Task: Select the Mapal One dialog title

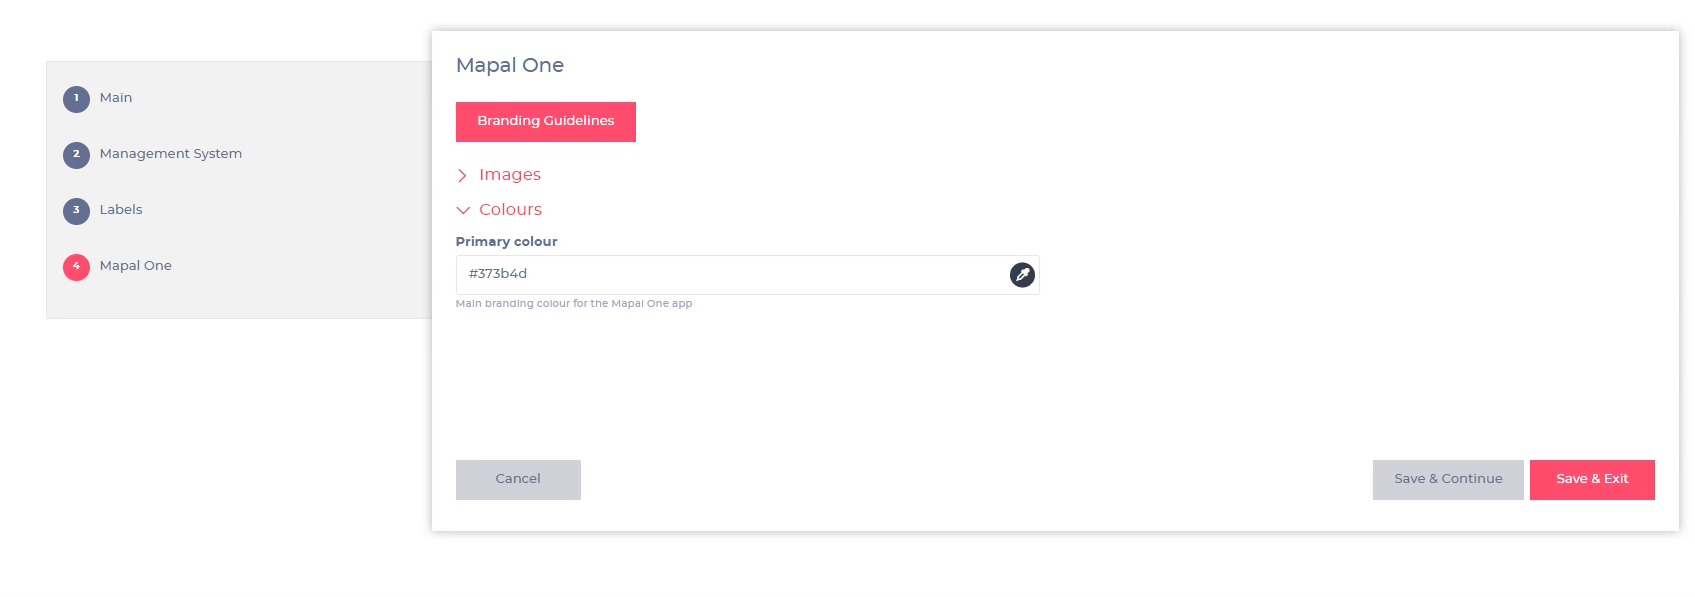Action: pyautogui.click(x=510, y=66)
